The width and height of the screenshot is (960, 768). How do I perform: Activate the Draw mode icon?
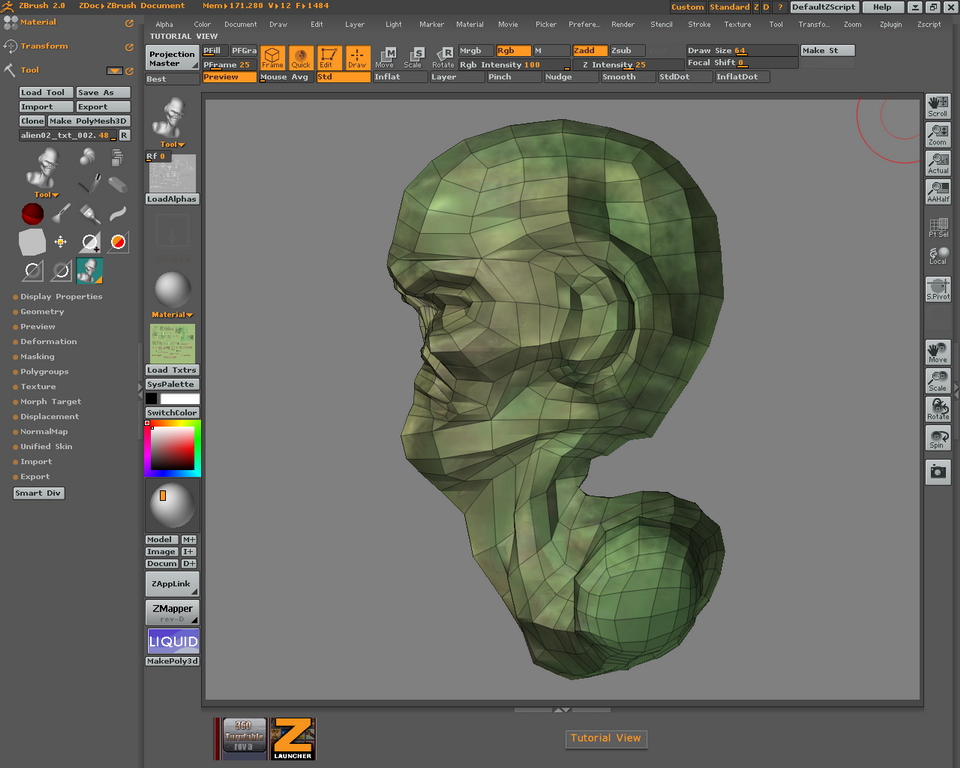pos(358,58)
